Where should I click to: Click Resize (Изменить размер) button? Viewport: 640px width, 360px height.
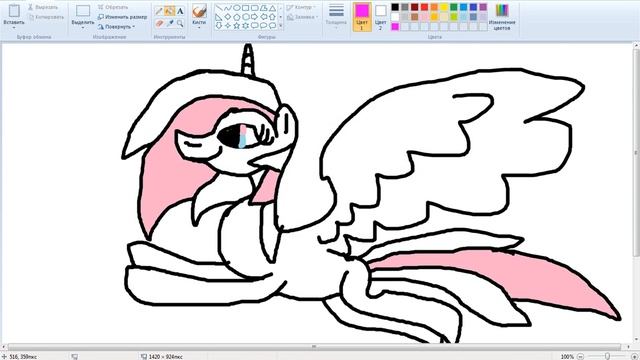click(x=122, y=17)
